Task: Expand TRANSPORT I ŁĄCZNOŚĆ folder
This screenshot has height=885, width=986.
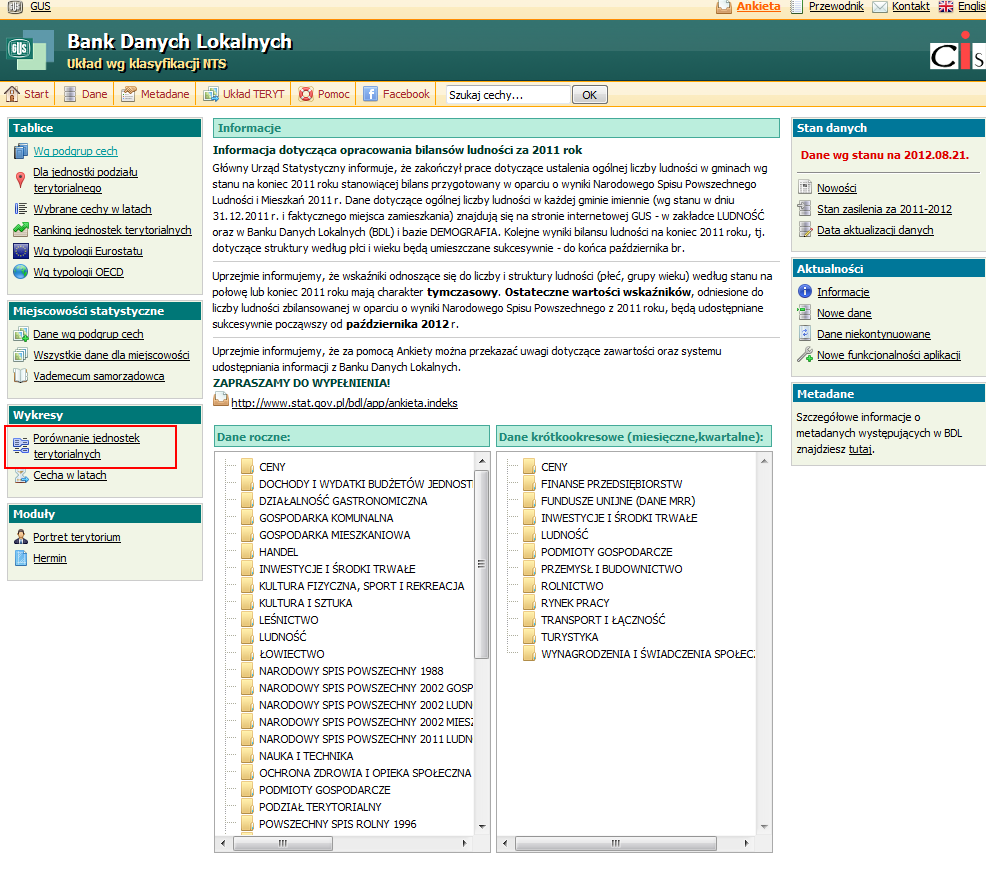Action: (x=529, y=620)
